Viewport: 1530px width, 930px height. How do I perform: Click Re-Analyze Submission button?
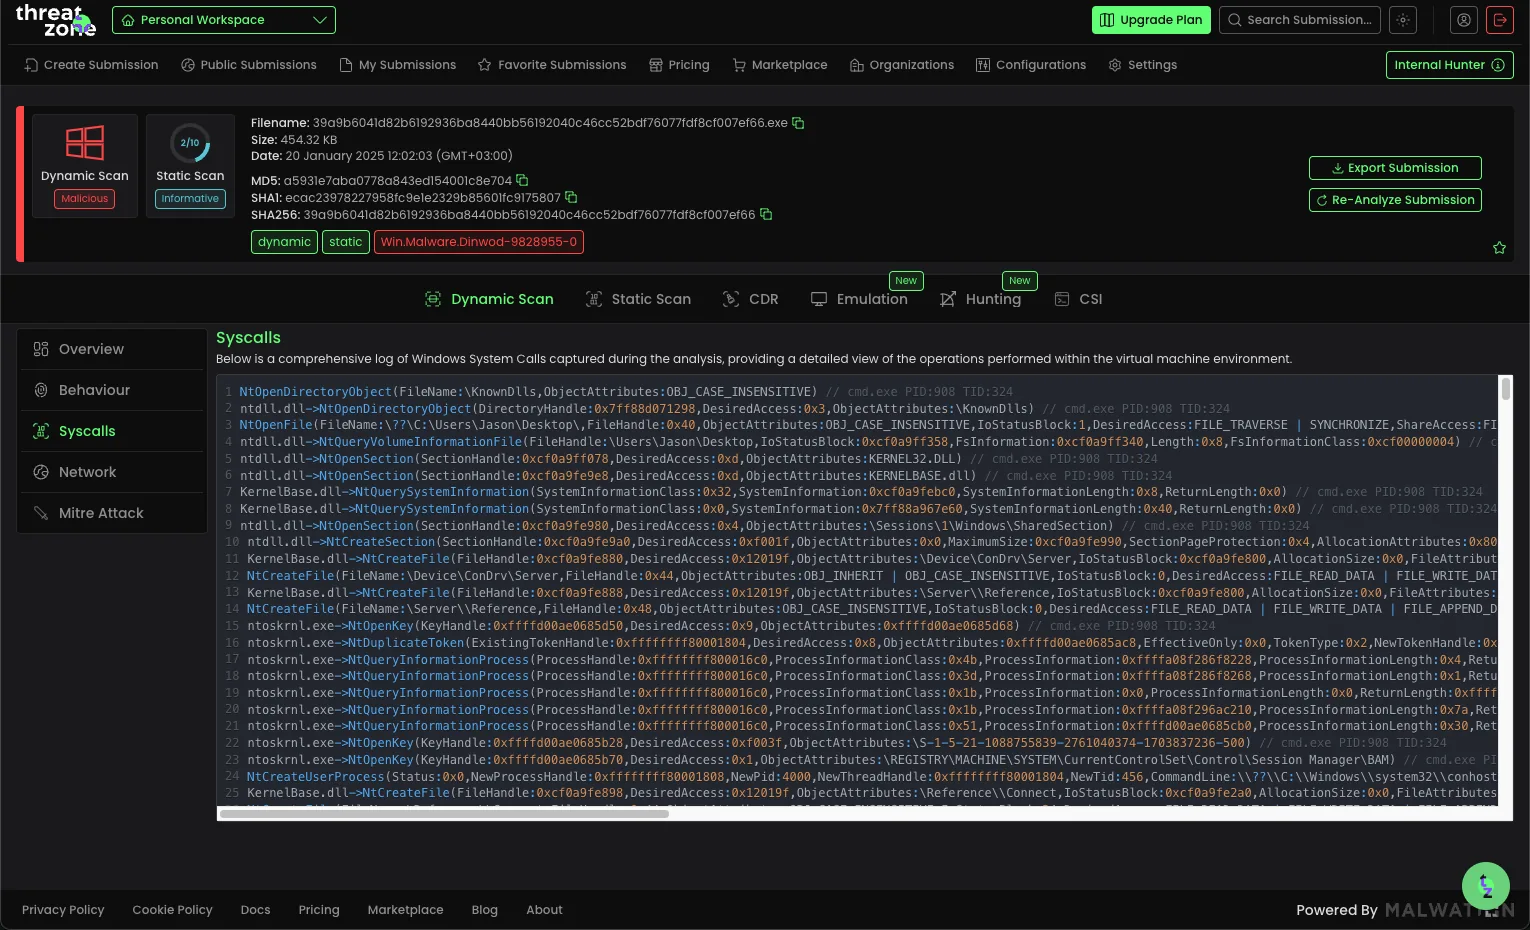click(1395, 200)
